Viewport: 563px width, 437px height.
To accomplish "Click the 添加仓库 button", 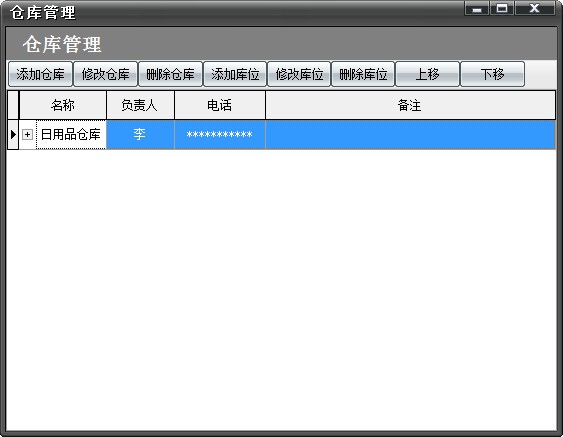I will pyautogui.click(x=40, y=74).
